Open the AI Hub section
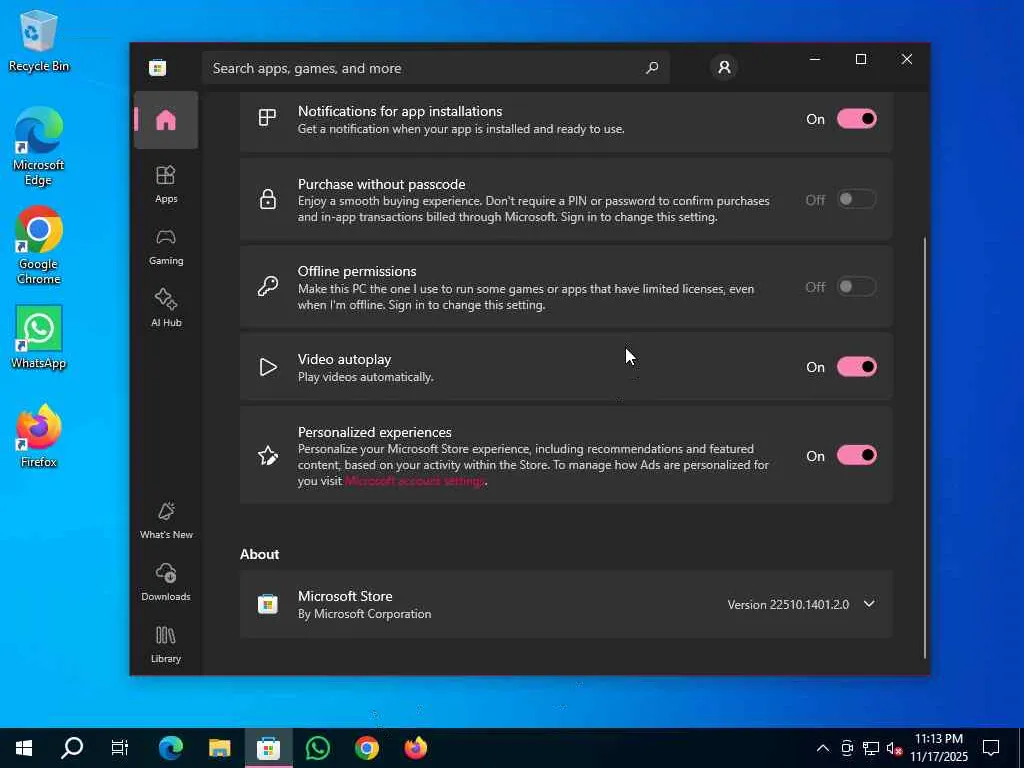This screenshot has width=1024, height=768. click(166, 308)
